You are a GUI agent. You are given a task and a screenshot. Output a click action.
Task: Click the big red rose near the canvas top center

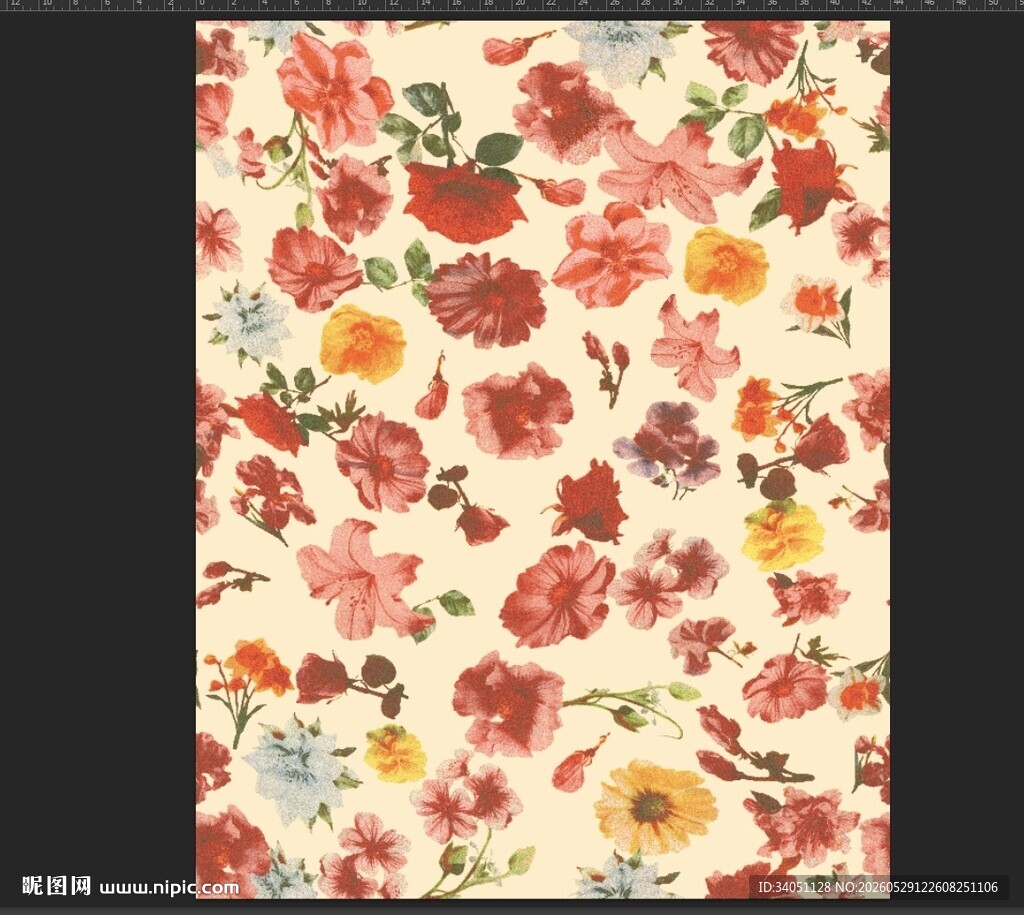pos(463,201)
